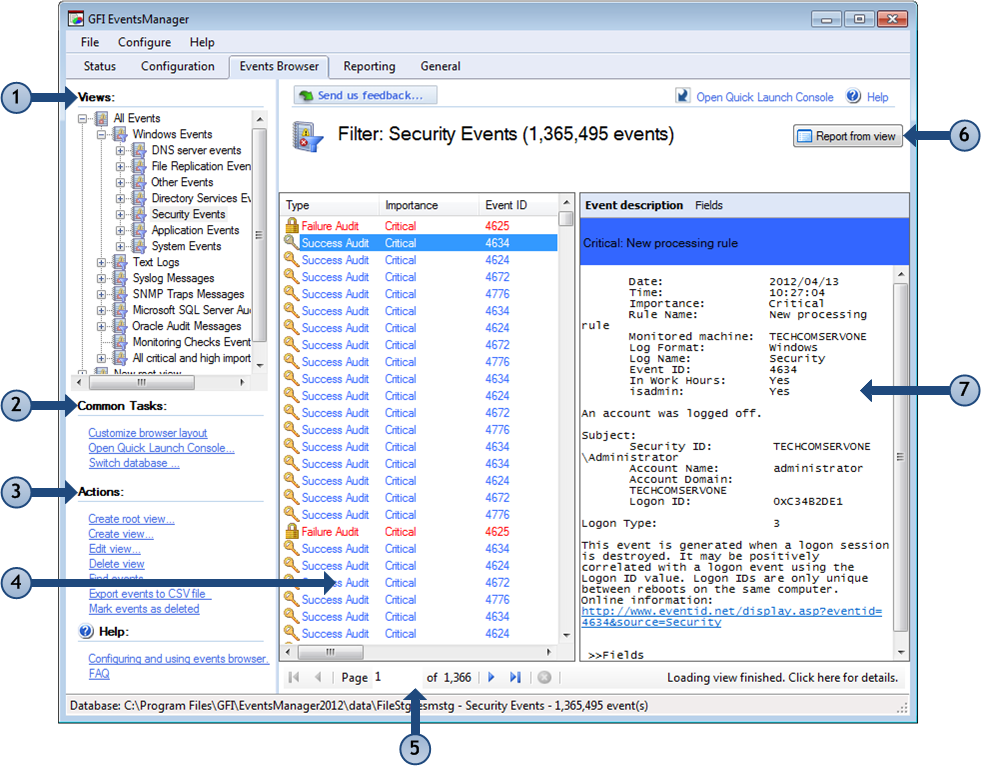Click the Customize browser layout link
Viewport: 981px width, 766px height.
click(148, 433)
